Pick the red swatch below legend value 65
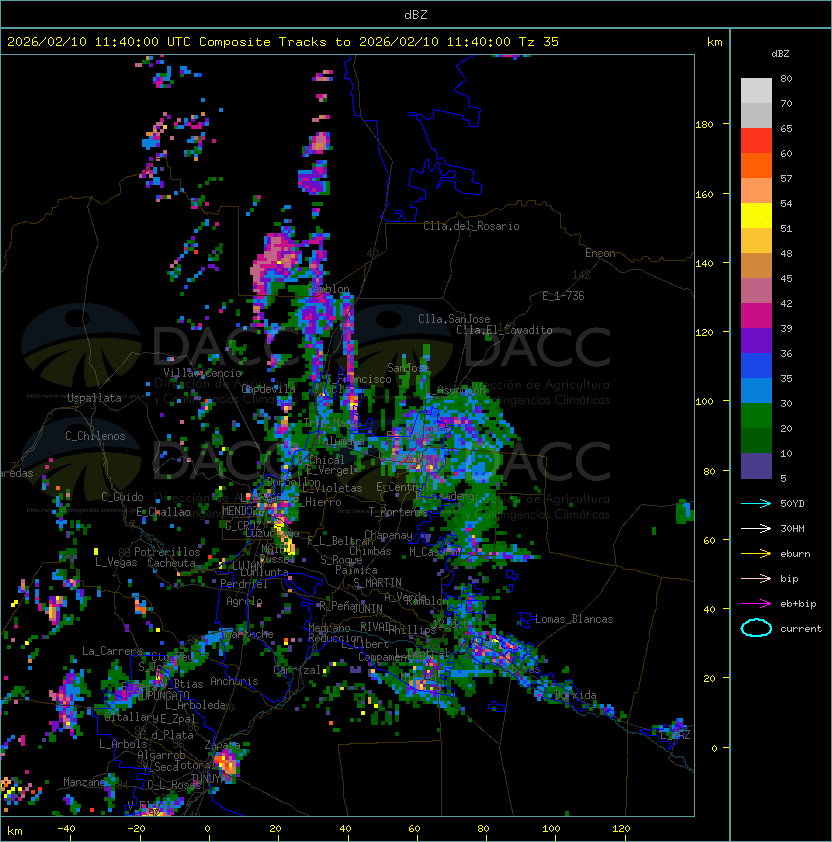Image resolution: width=832 pixels, height=842 pixels. coord(756,141)
